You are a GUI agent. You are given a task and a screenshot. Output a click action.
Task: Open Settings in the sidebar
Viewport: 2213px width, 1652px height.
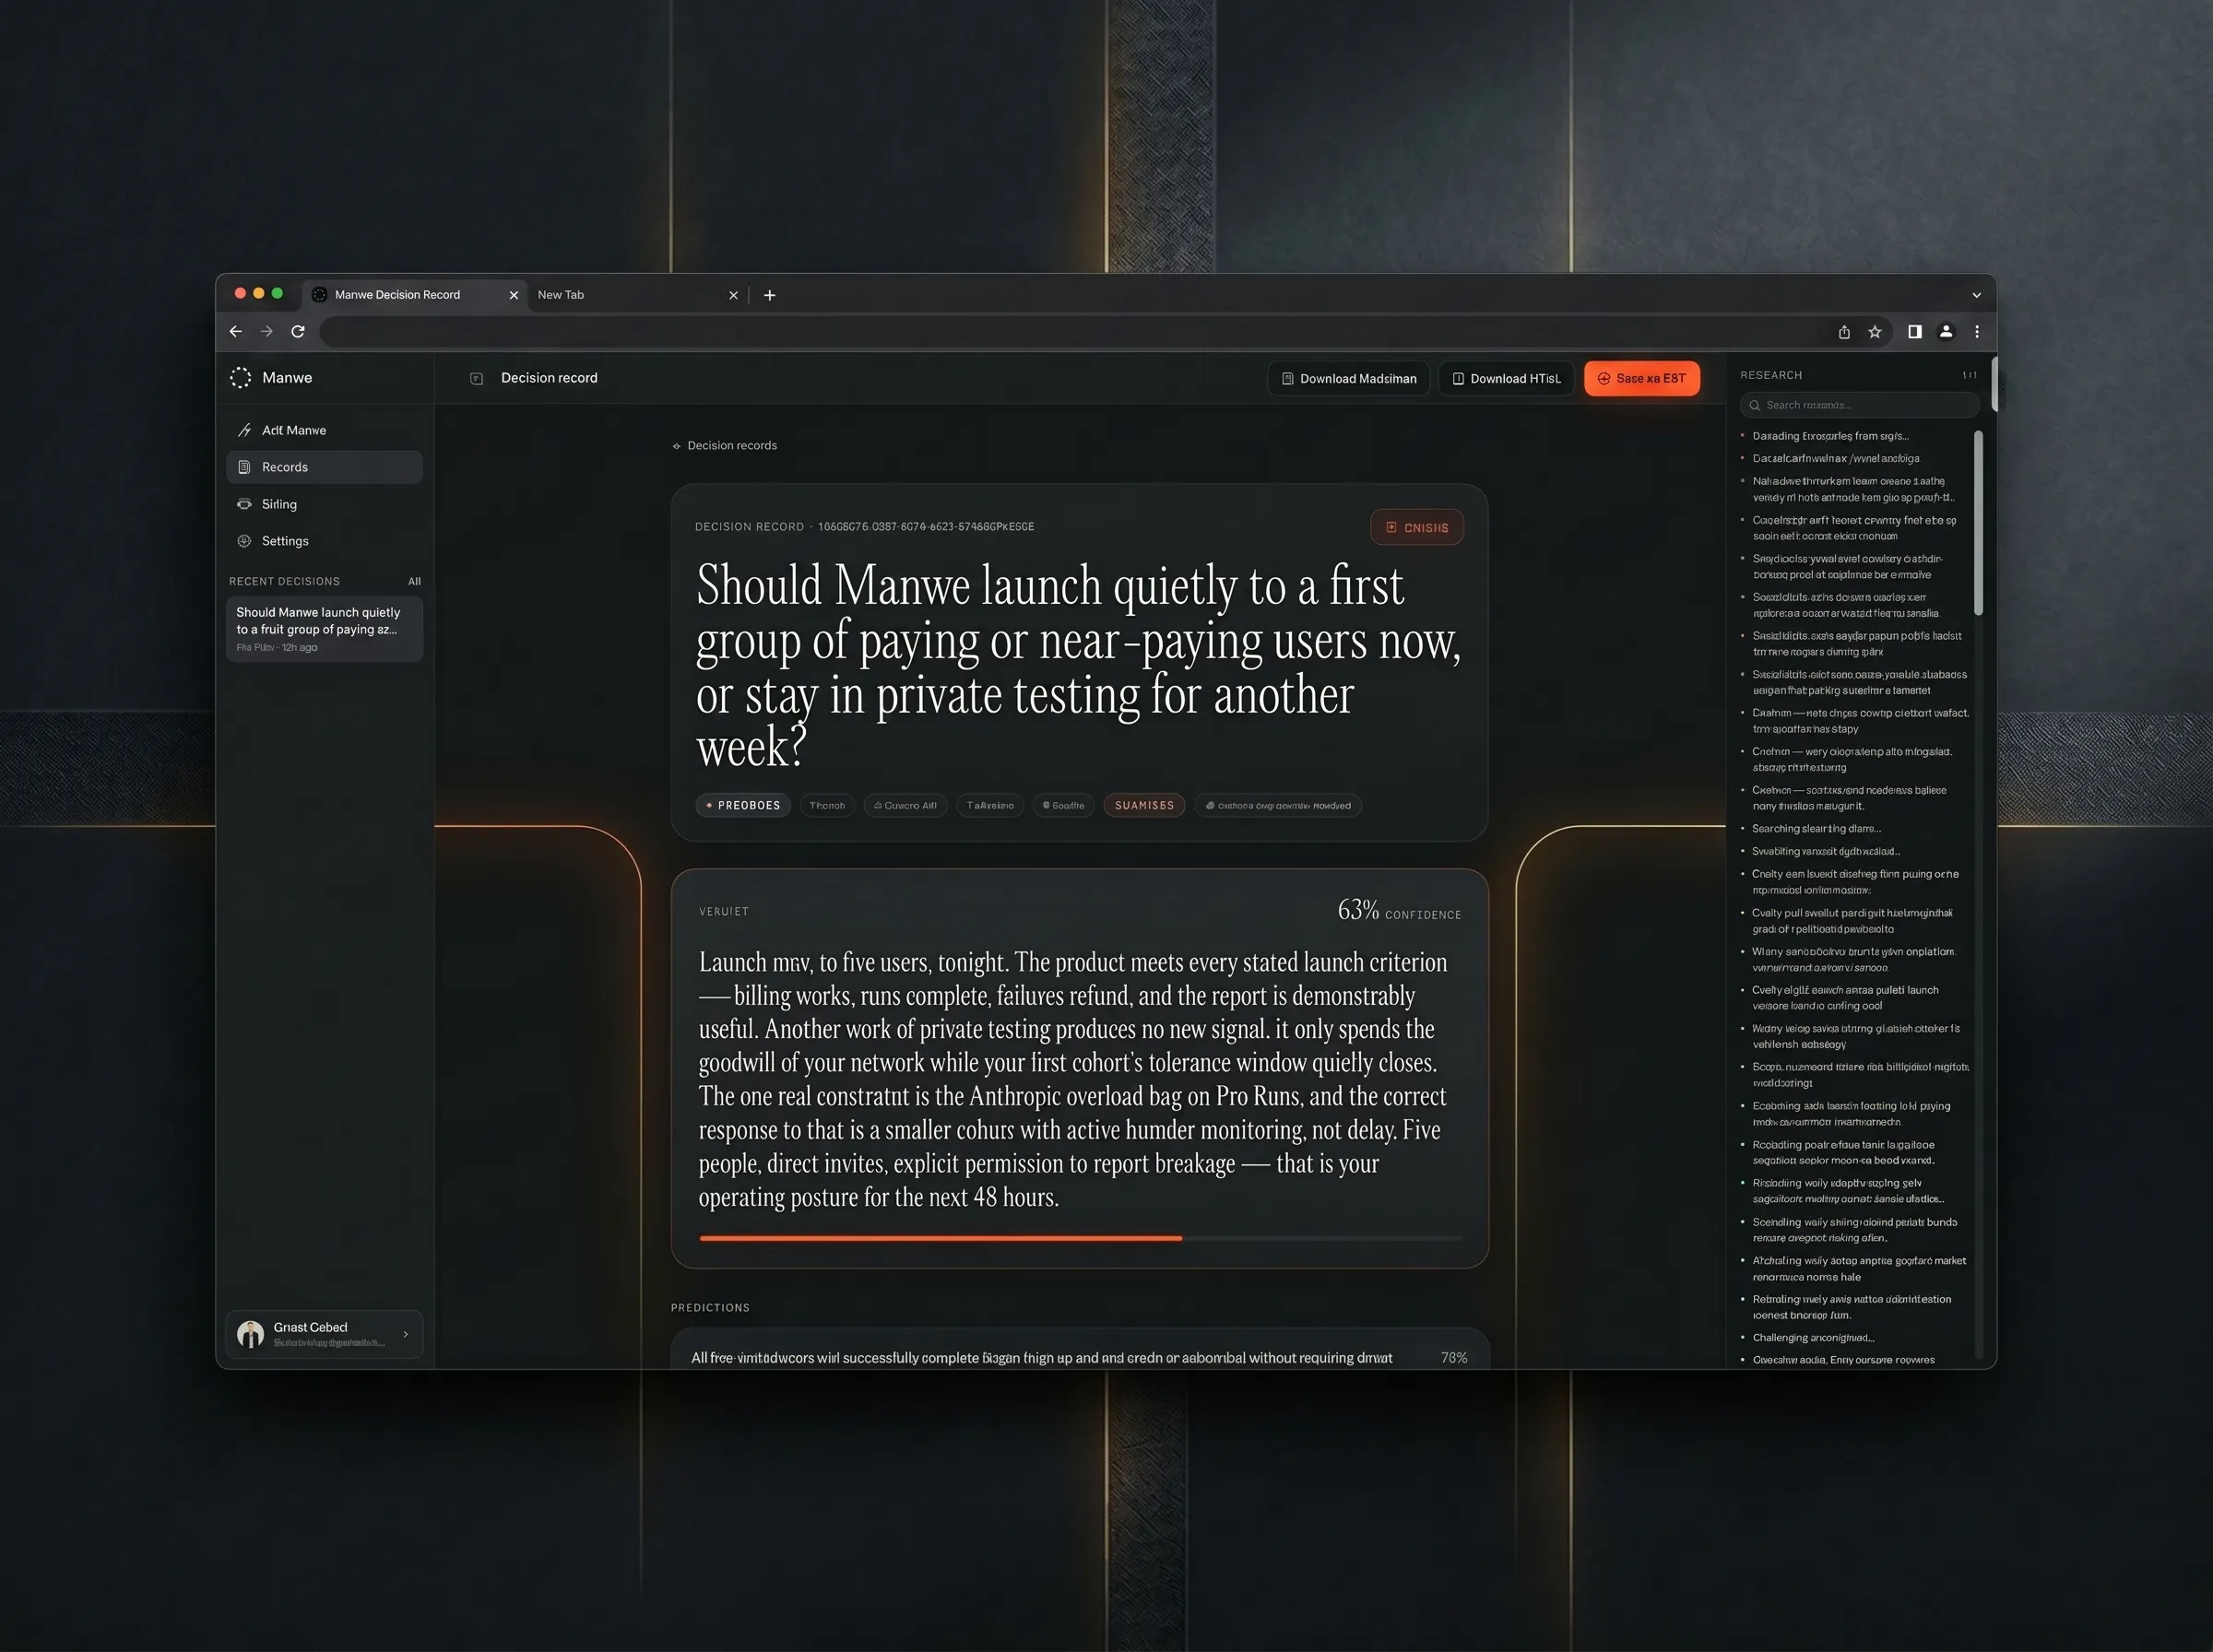(x=324, y=541)
